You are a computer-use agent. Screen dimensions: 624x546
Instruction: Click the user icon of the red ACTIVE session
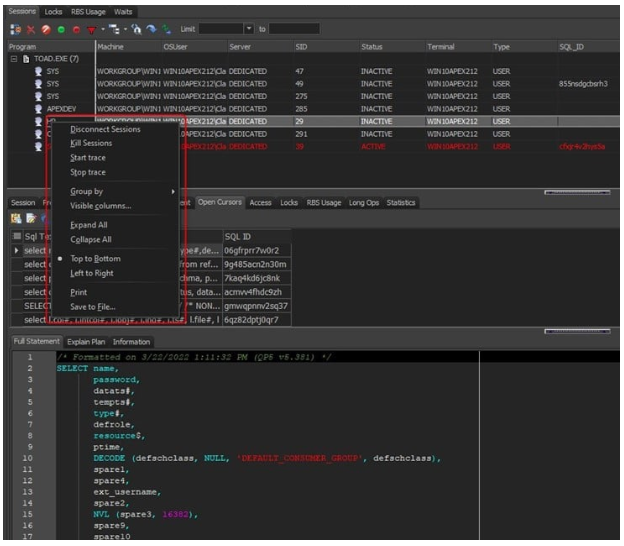coord(38,146)
